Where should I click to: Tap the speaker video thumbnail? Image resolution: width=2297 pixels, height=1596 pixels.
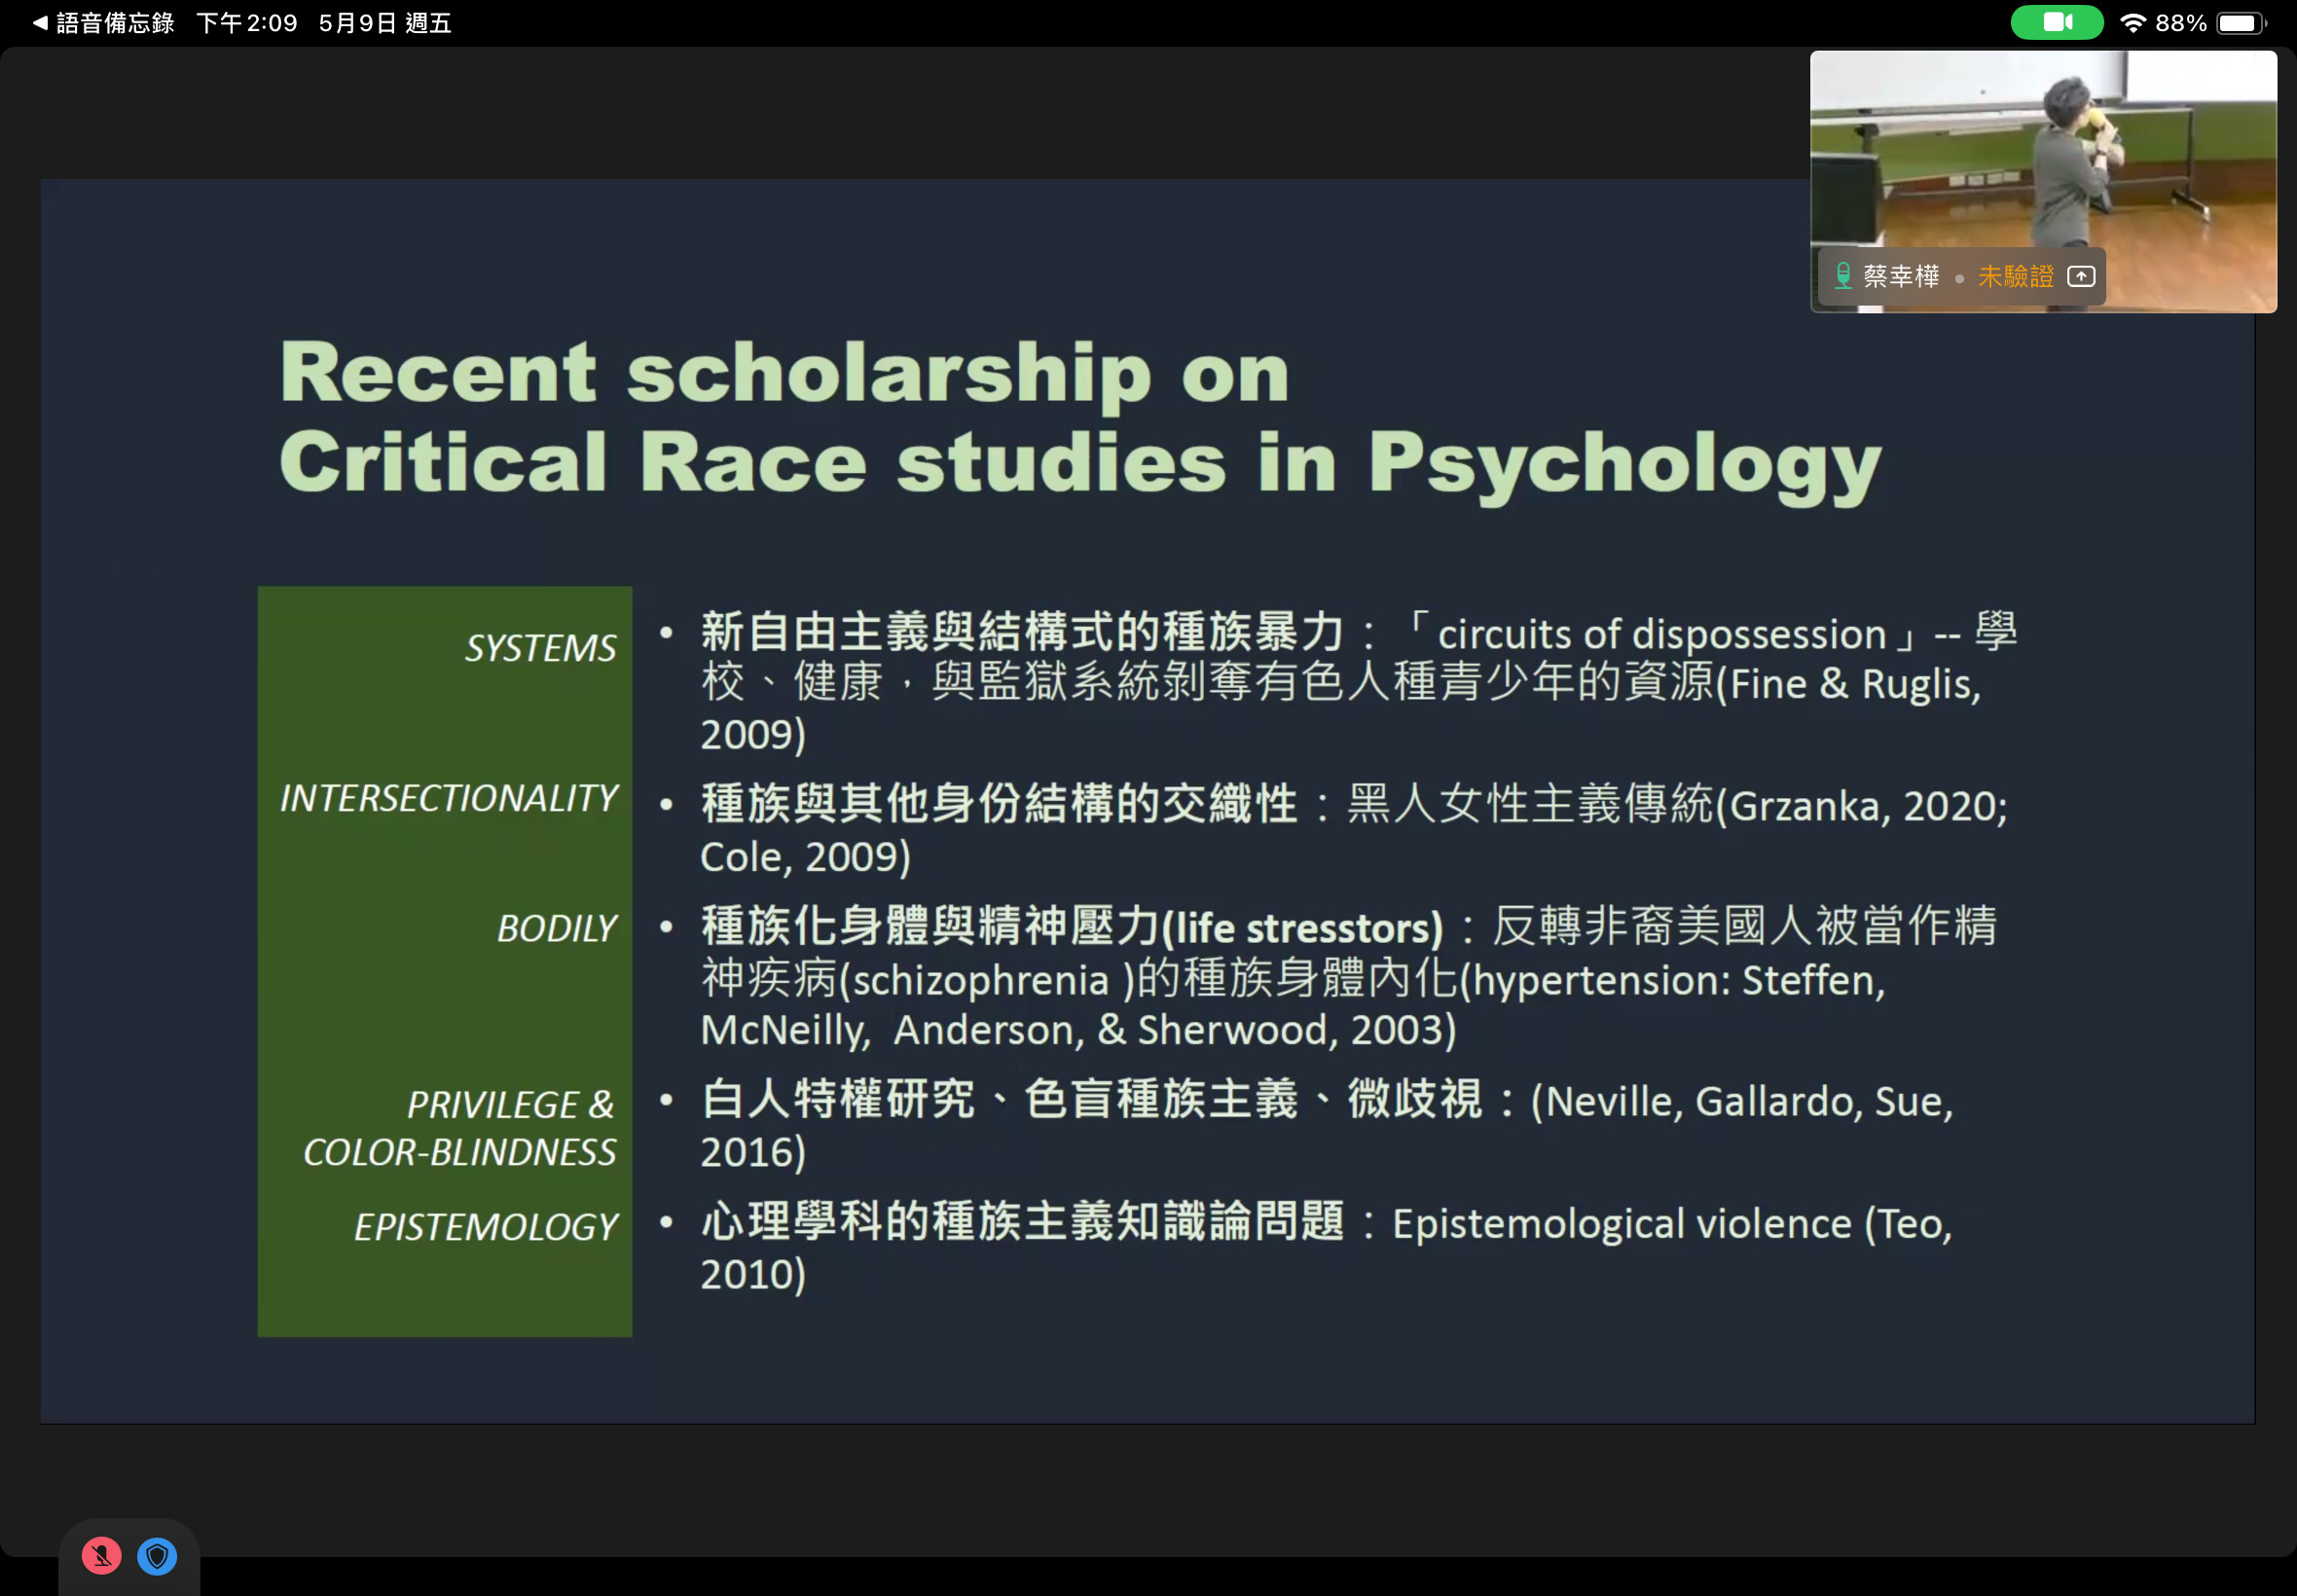pos(2042,150)
